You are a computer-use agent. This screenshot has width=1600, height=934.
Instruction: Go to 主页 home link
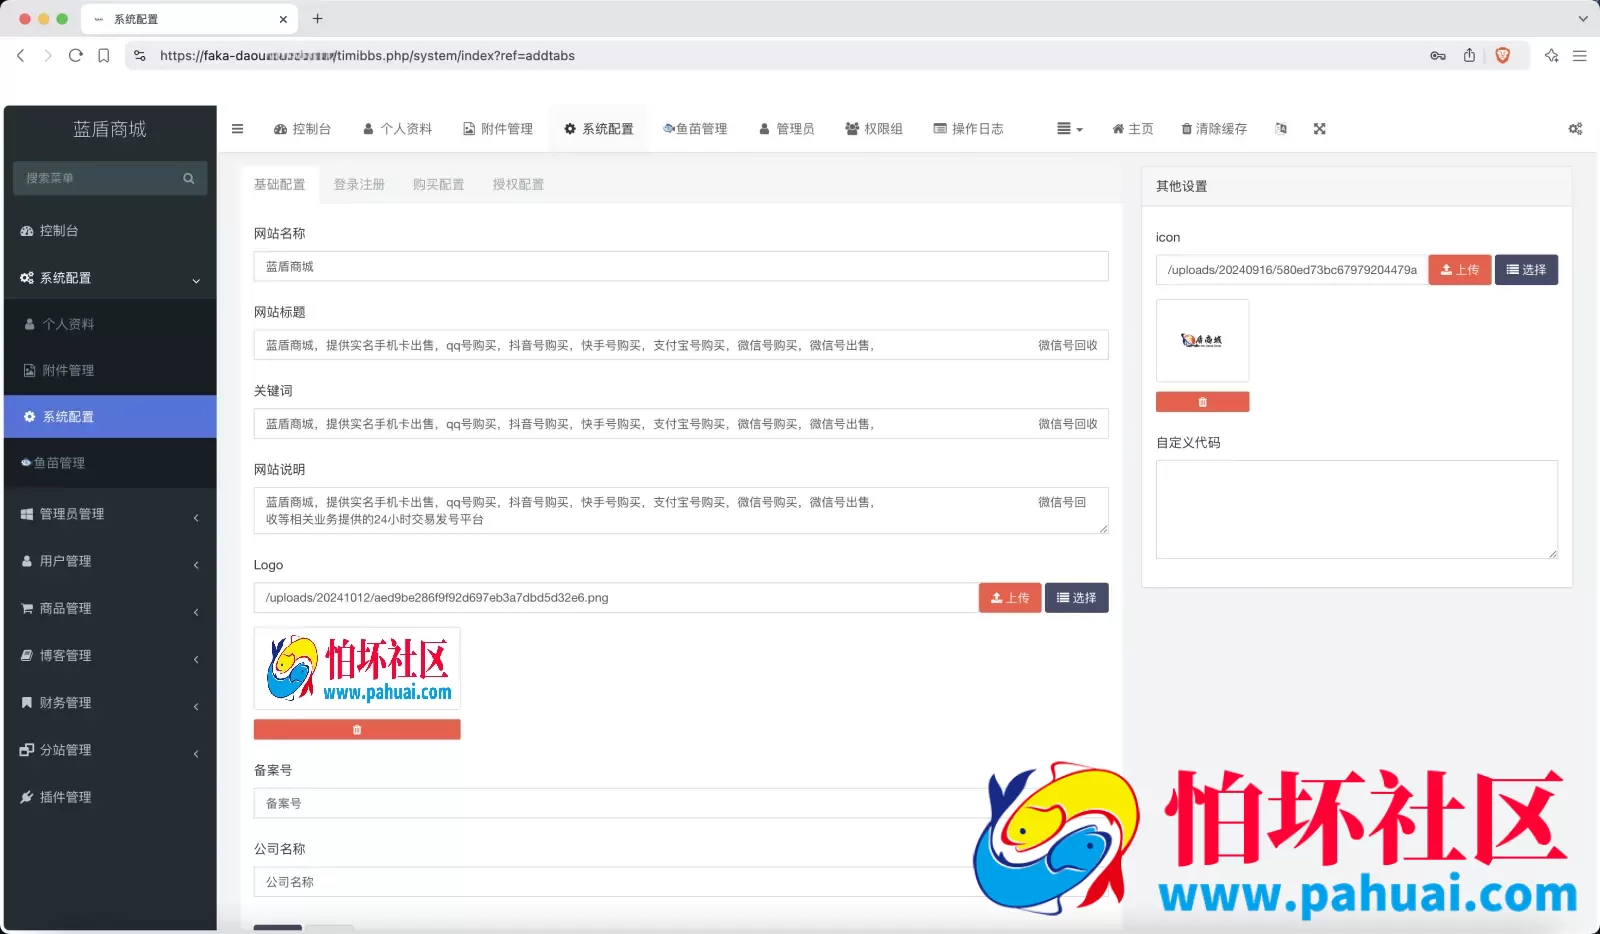pyautogui.click(x=1132, y=129)
